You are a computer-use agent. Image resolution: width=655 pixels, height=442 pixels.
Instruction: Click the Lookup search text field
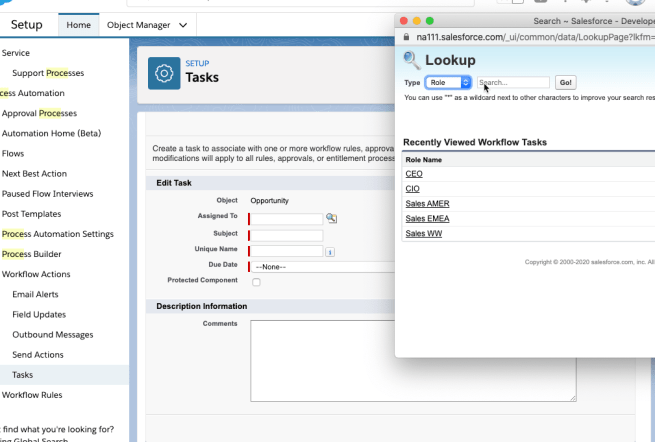coord(513,83)
